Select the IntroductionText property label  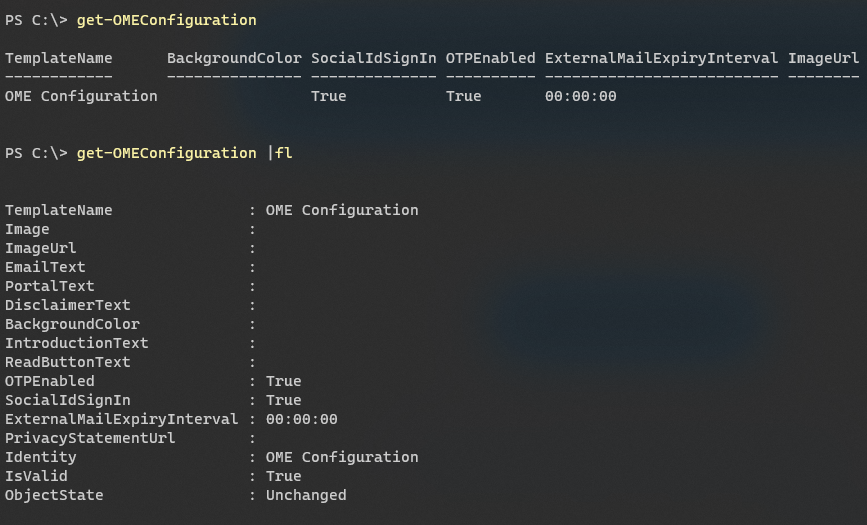[77, 343]
